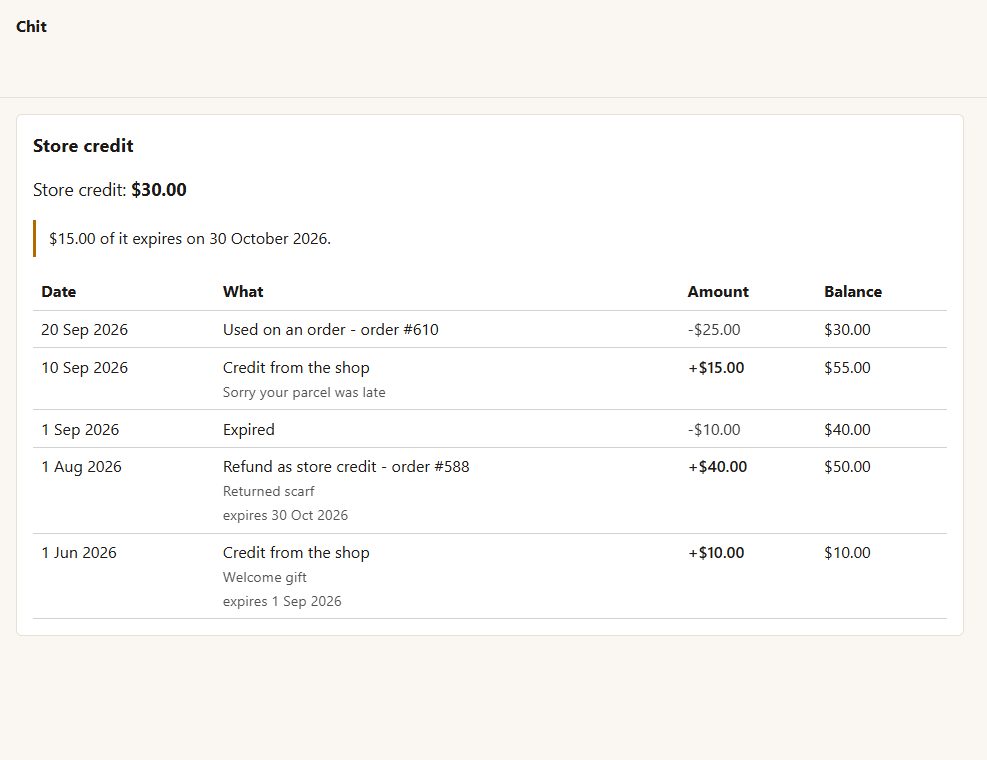The image size is (987, 760).
Task: Click the Amount column header
Action: point(718,292)
